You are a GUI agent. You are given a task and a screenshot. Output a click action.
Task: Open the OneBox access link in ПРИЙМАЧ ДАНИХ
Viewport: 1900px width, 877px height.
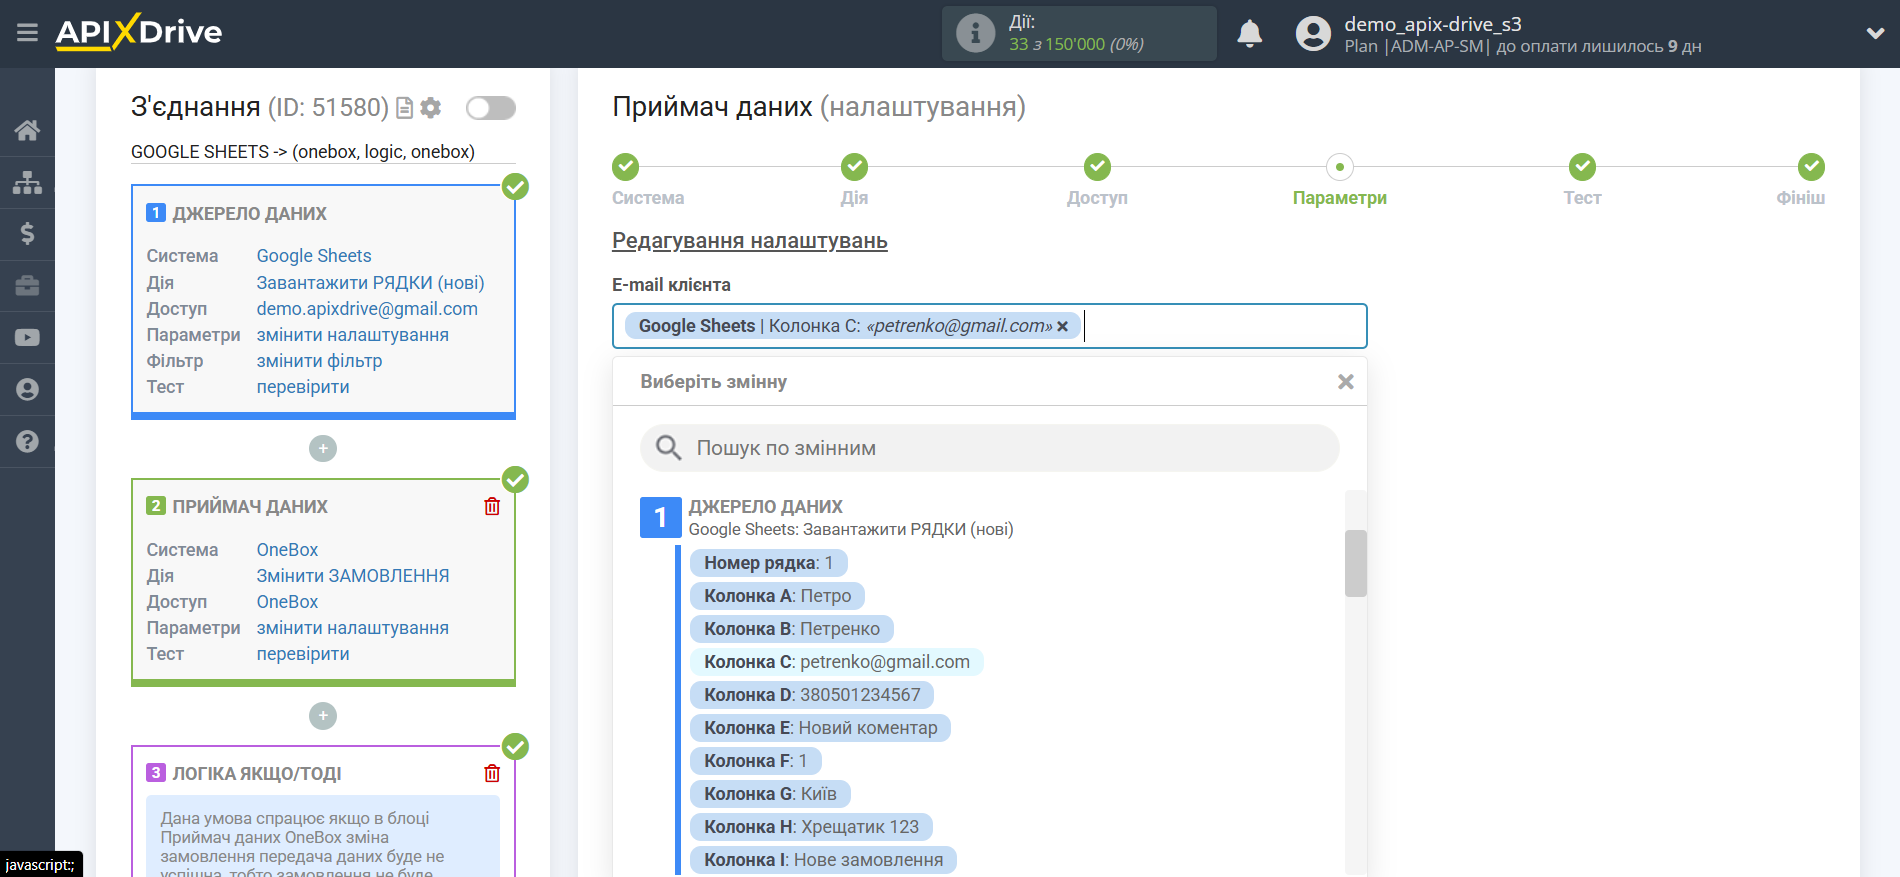click(x=287, y=602)
